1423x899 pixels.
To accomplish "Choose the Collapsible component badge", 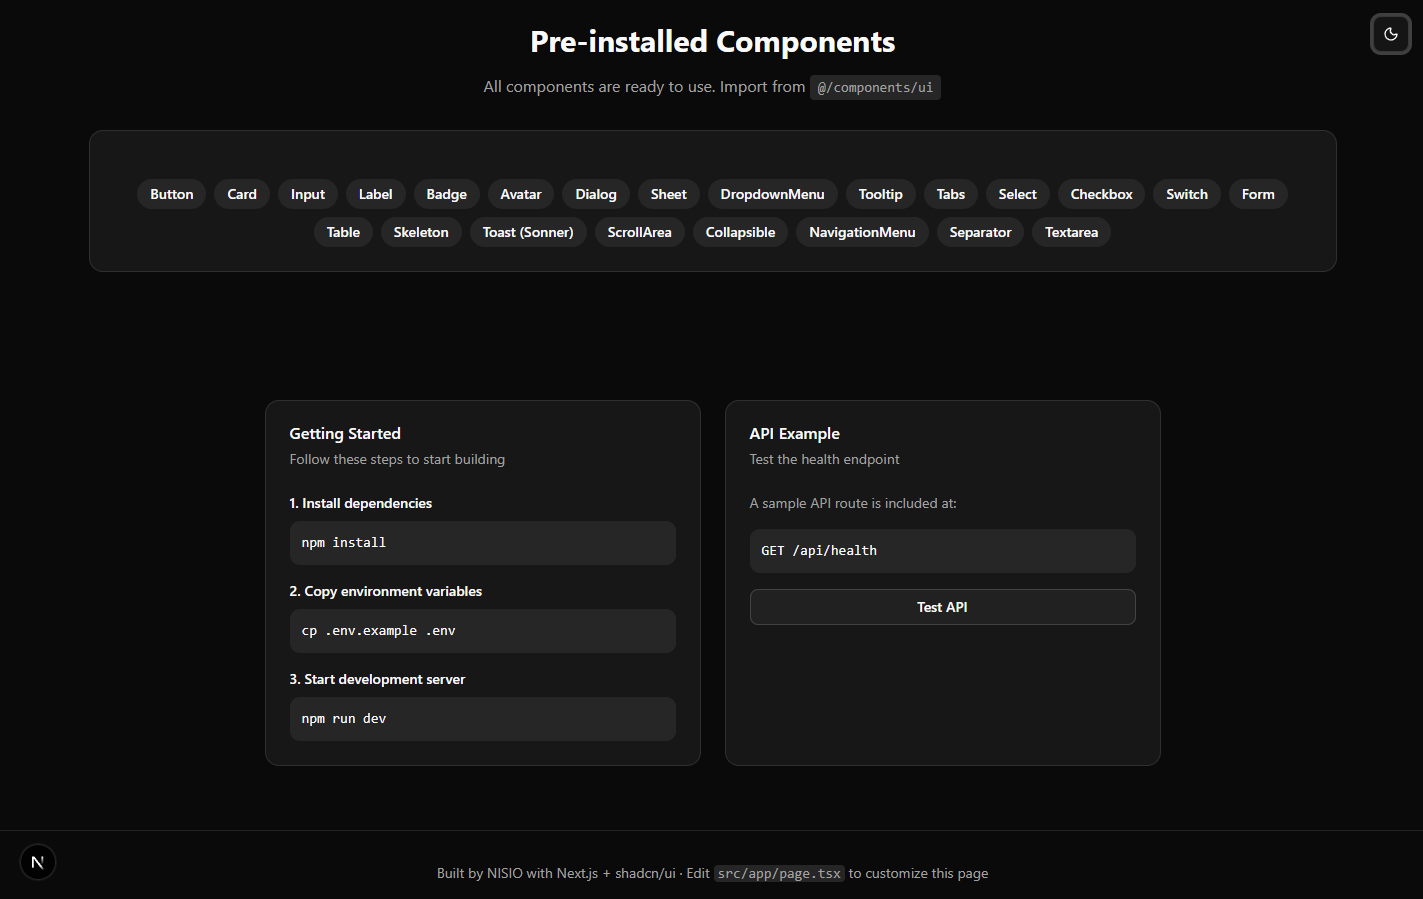I will click(741, 232).
